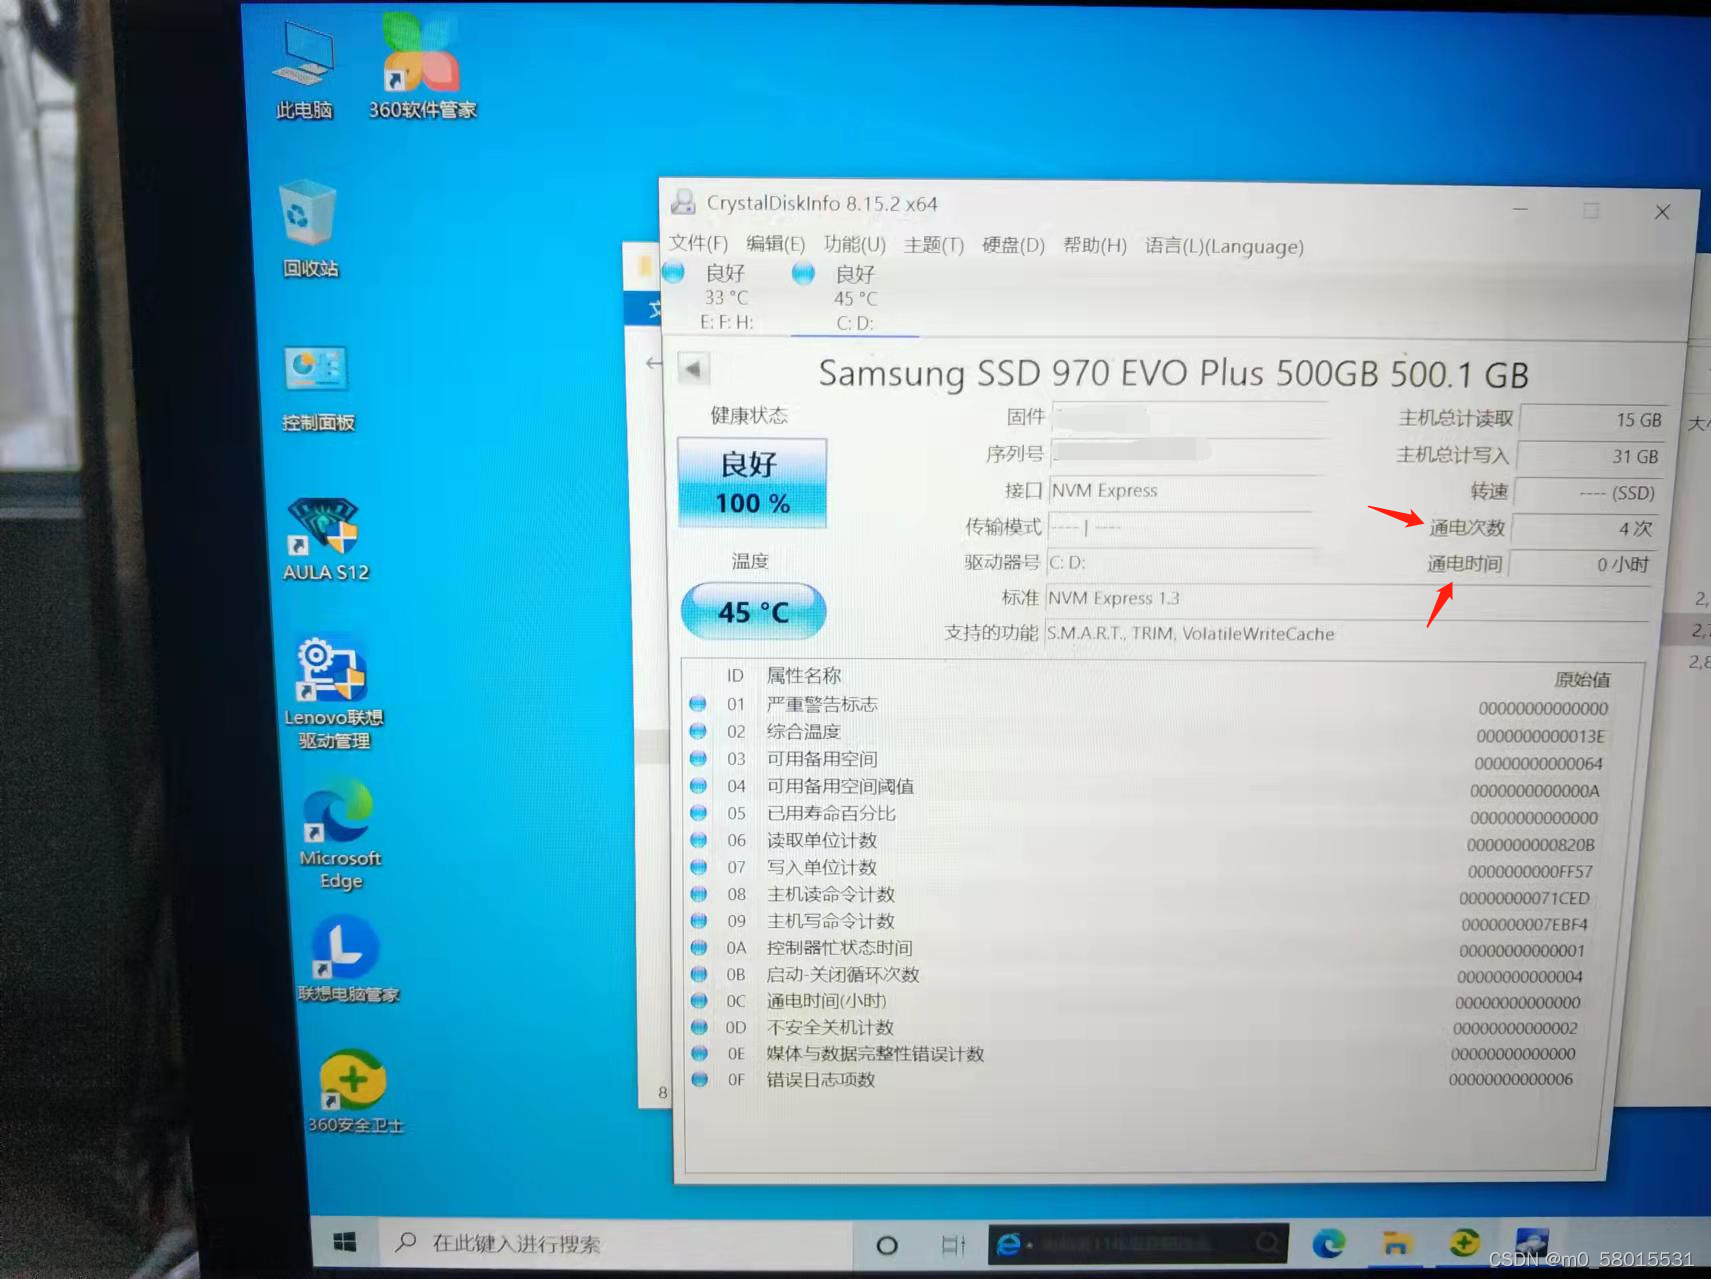Open the 主题(T) menu
Screen dimensions: 1711x1279
934,245
